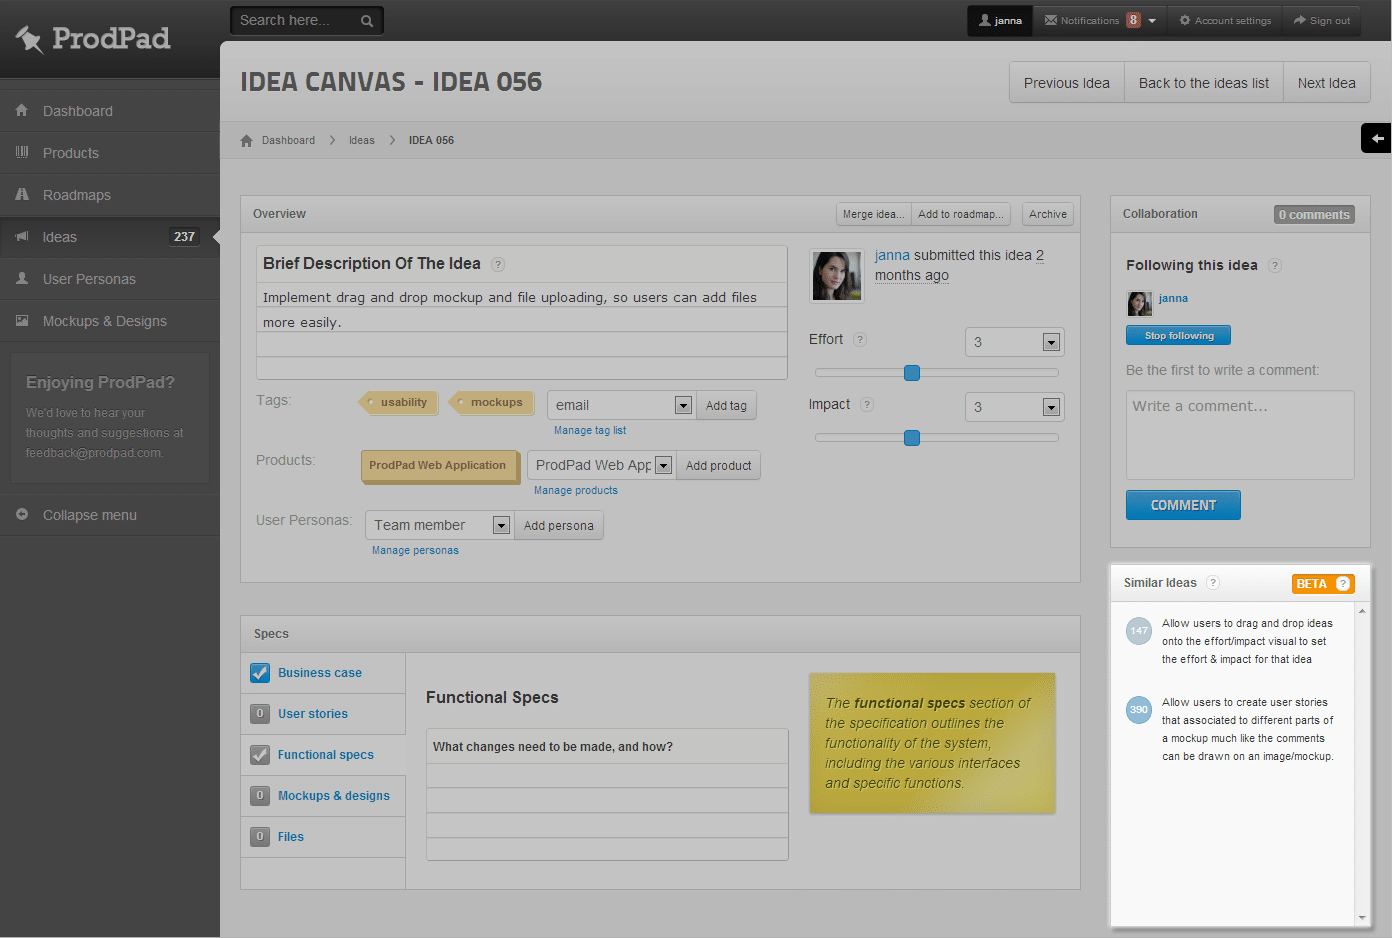Click the Collapse menu arrow icon
The image size is (1392, 938).
22,515
